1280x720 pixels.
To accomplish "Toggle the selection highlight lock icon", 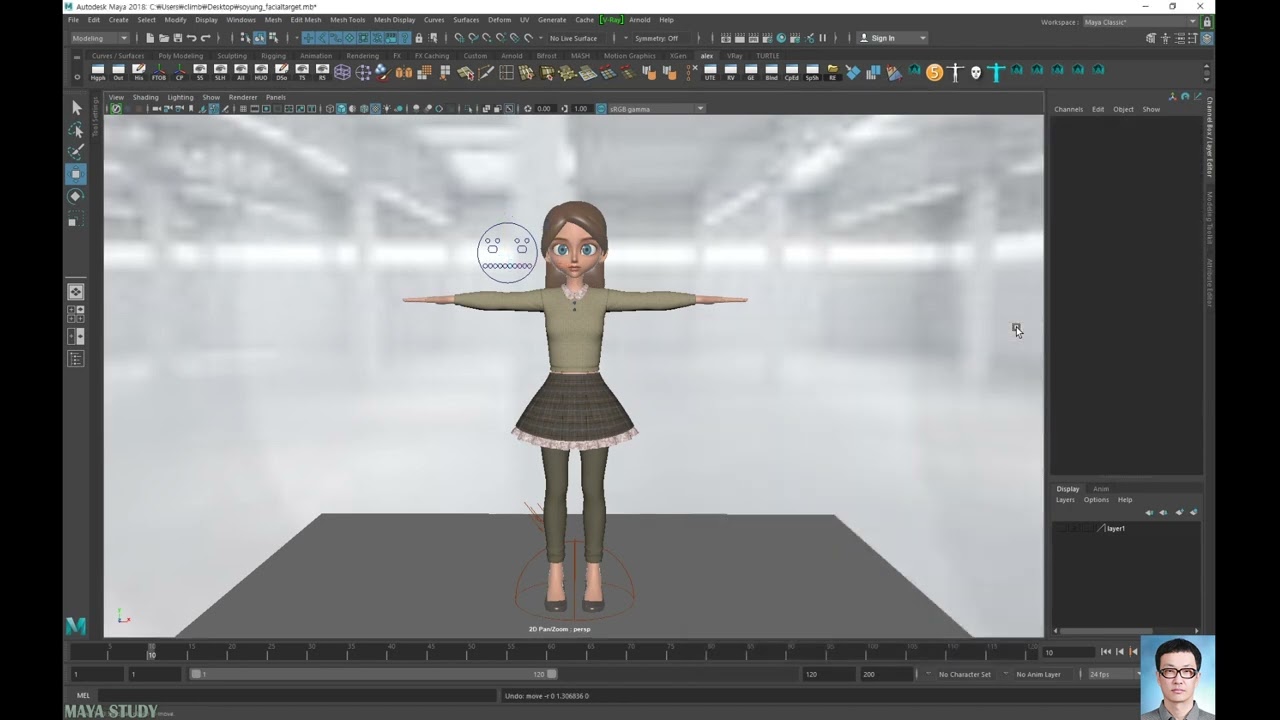I will tap(419, 38).
